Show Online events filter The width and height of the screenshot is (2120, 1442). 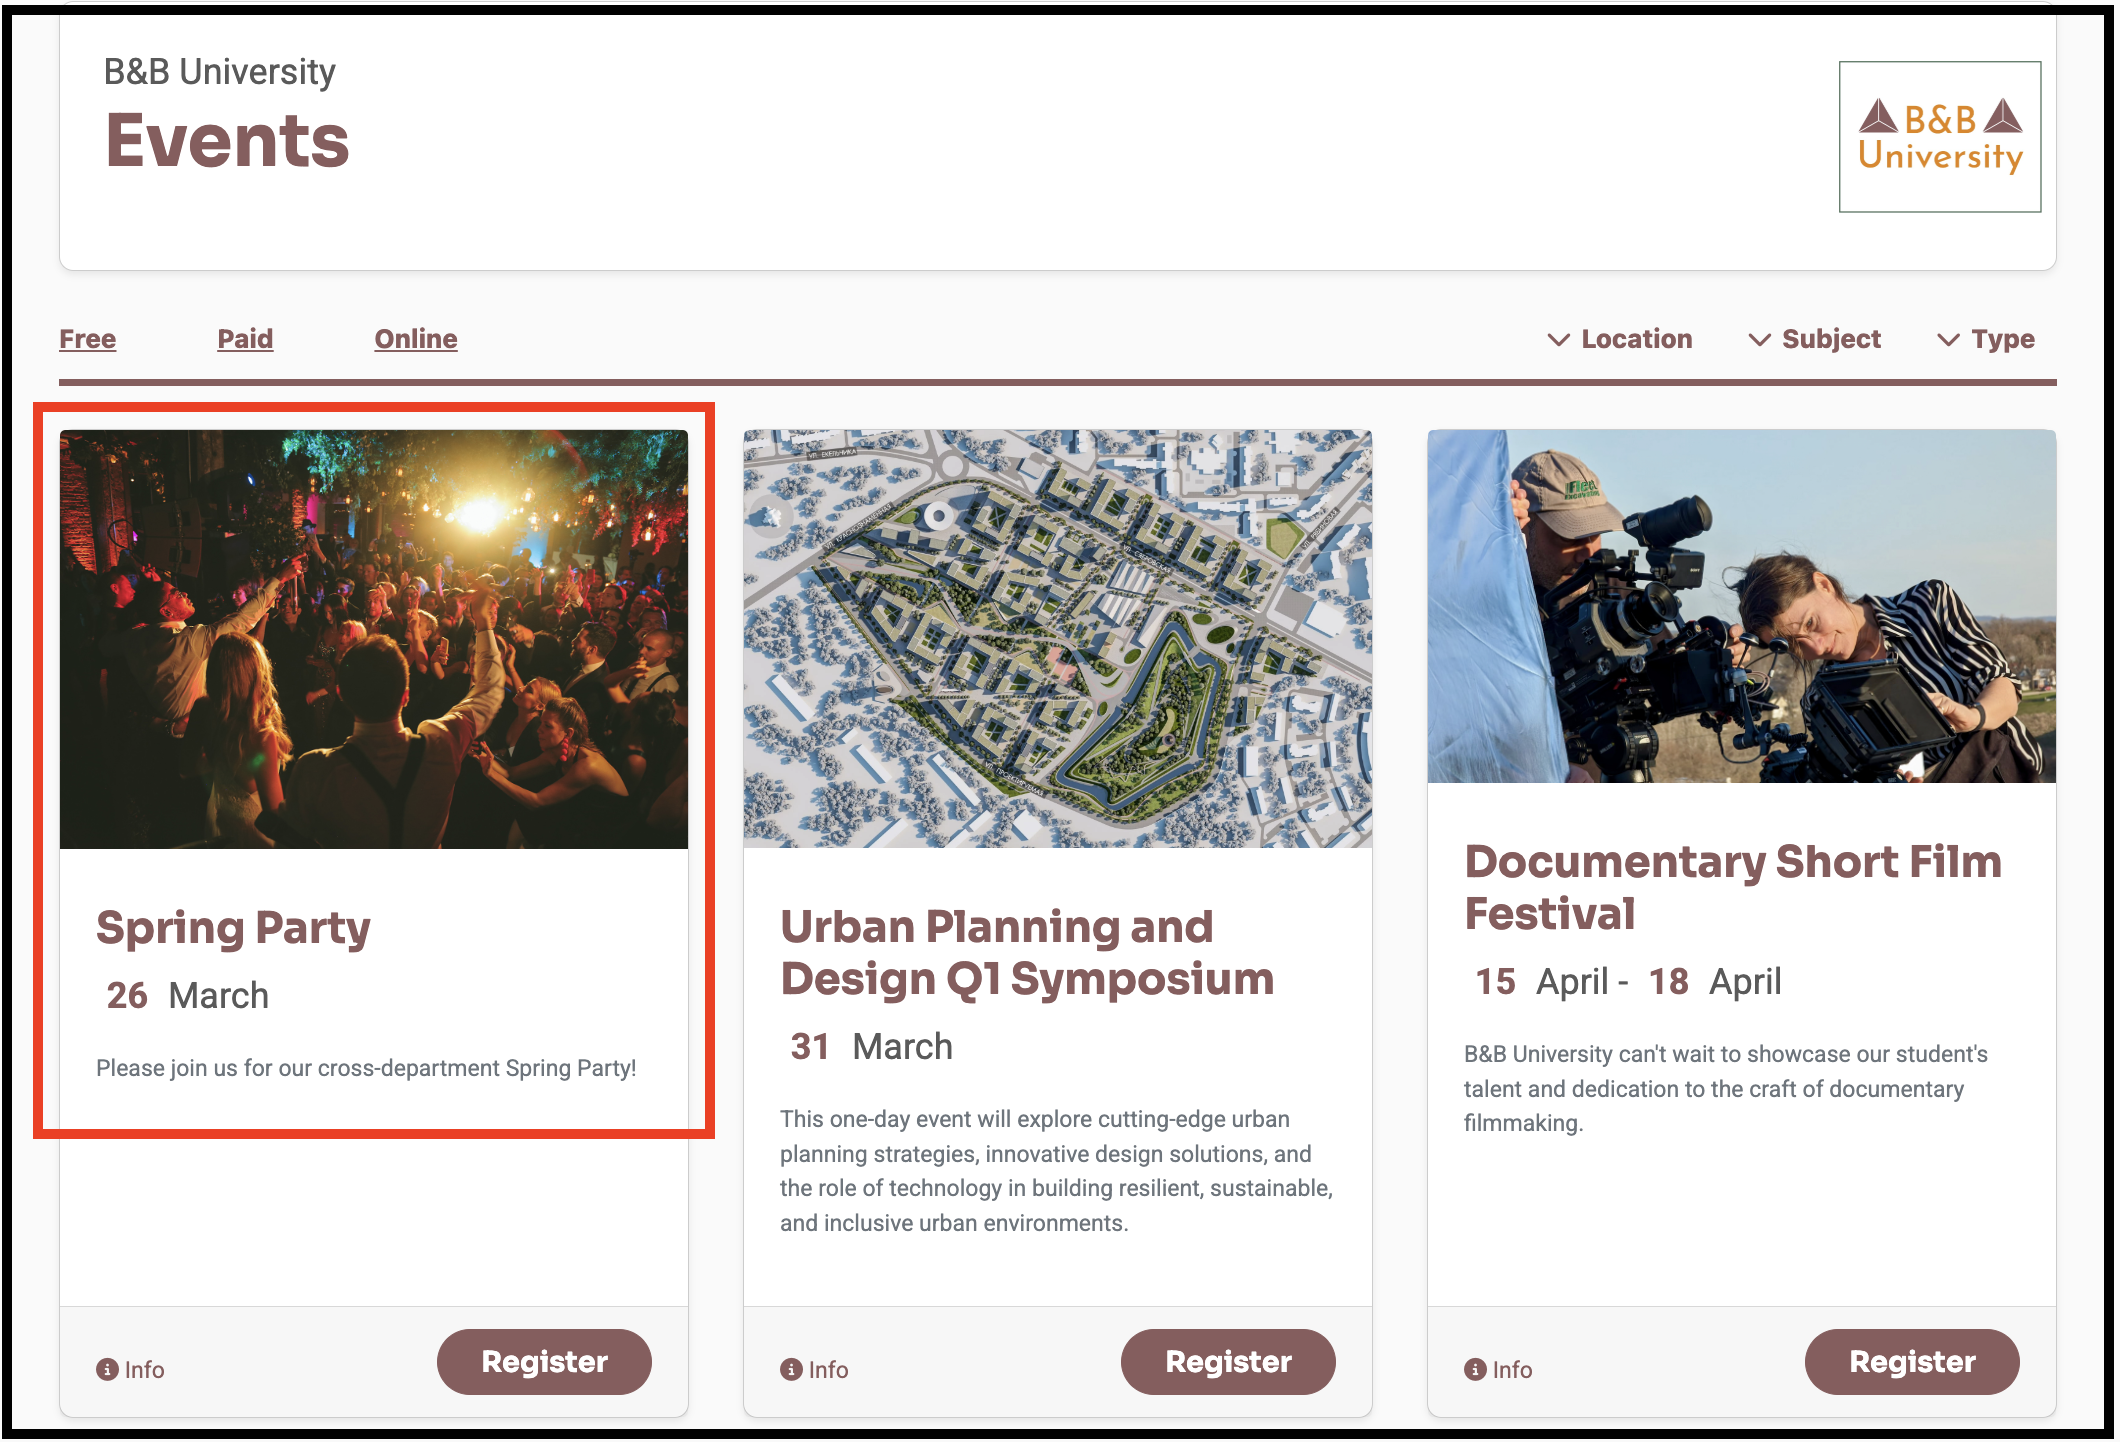point(416,339)
